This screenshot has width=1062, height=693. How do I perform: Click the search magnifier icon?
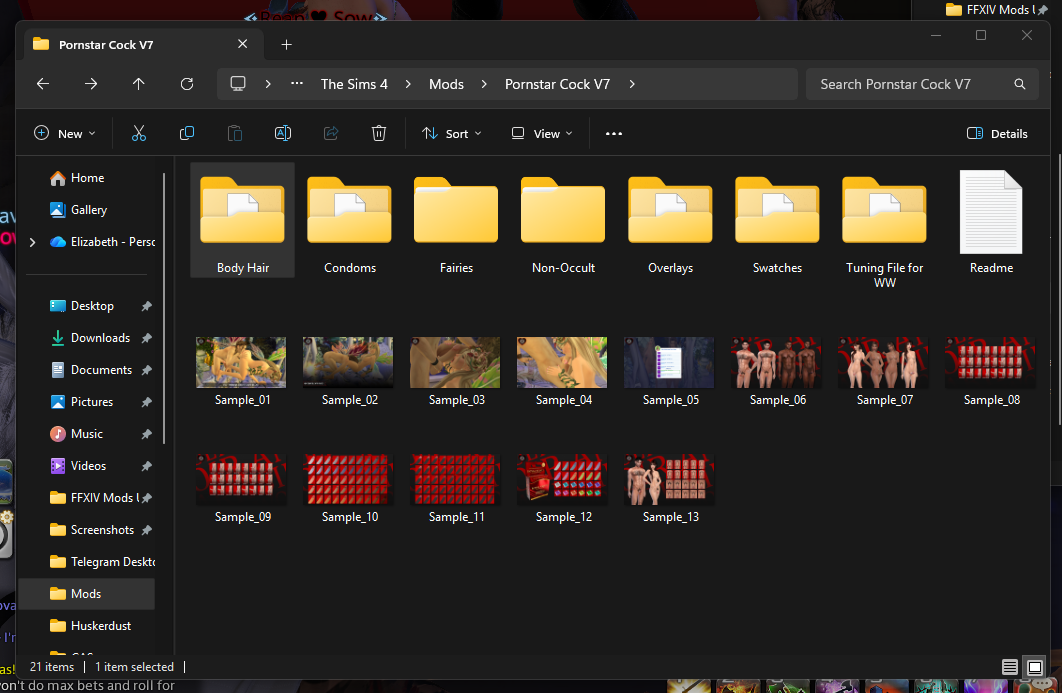(x=1020, y=84)
